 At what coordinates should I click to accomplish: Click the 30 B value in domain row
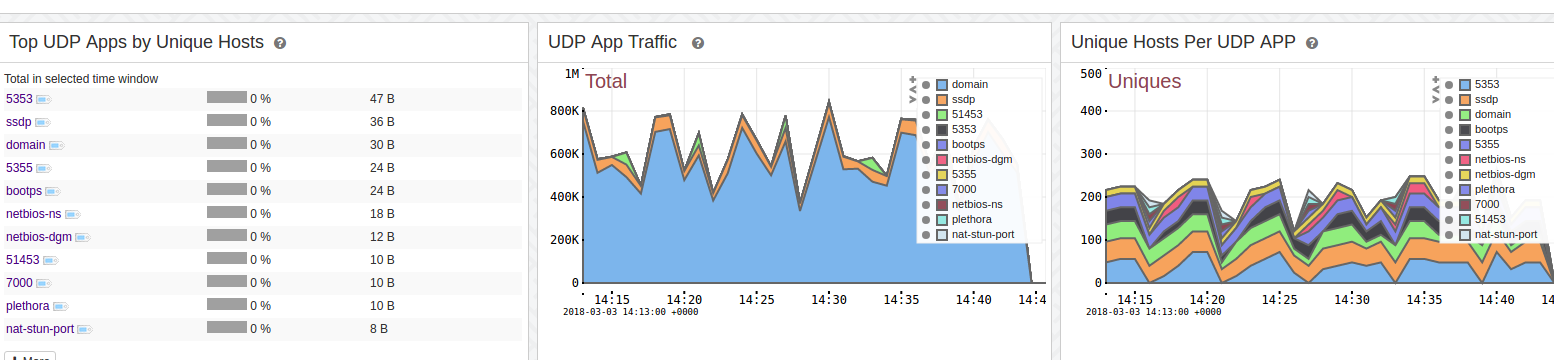pyautogui.click(x=382, y=145)
